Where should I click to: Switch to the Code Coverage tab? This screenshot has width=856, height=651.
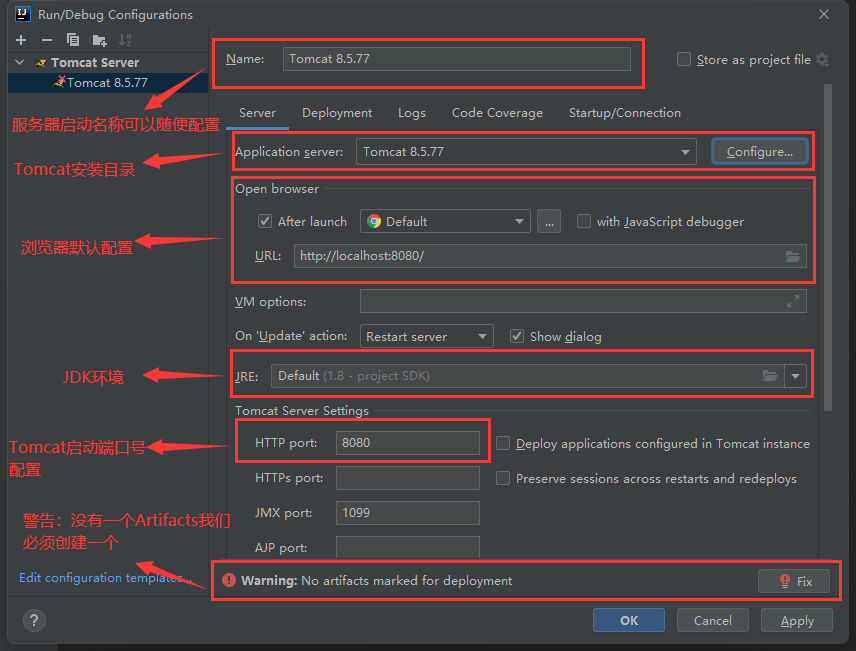(x=497, y=113)
